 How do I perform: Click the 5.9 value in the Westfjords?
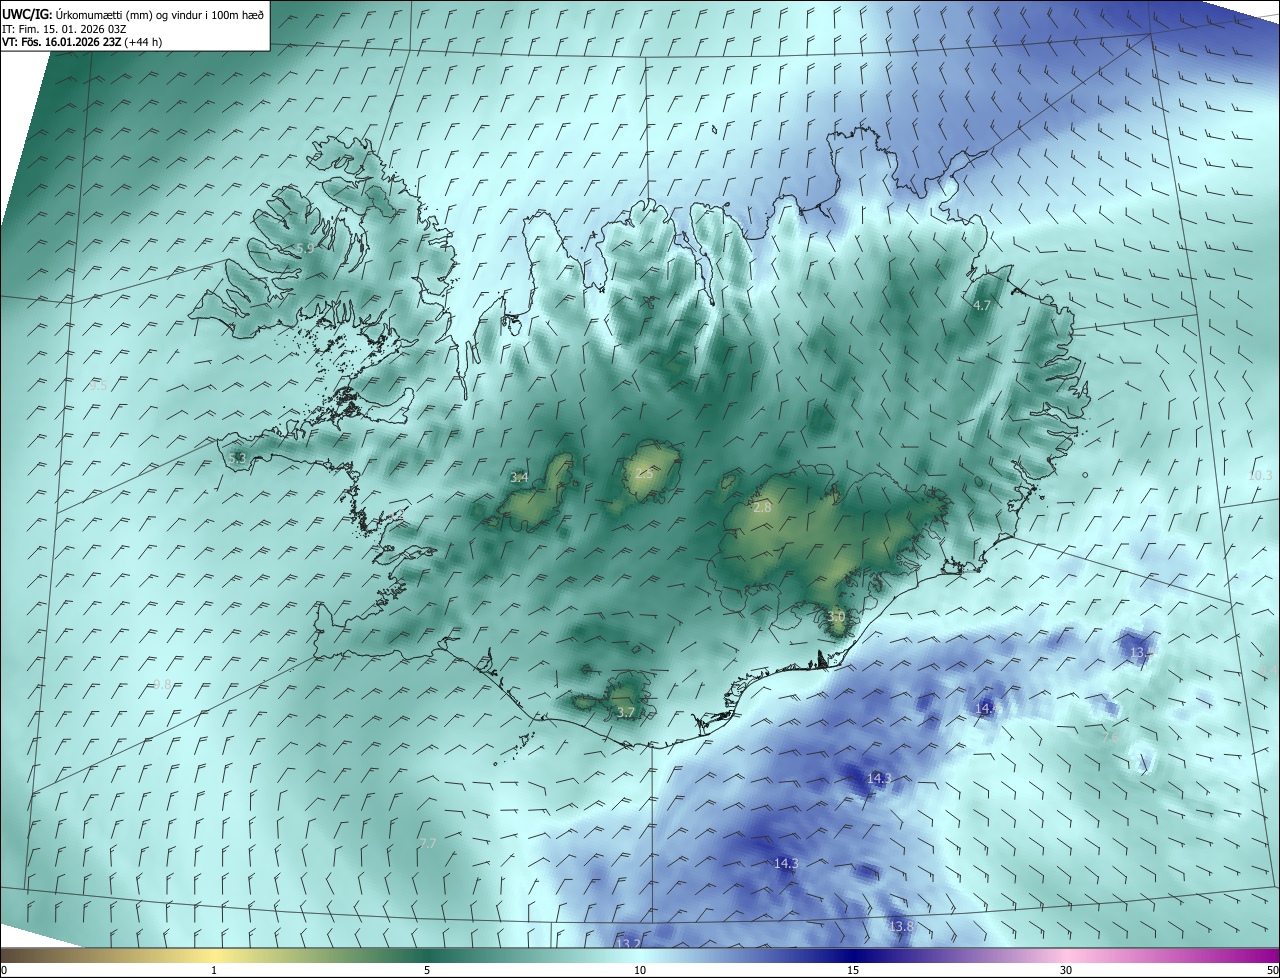[305, 248]
